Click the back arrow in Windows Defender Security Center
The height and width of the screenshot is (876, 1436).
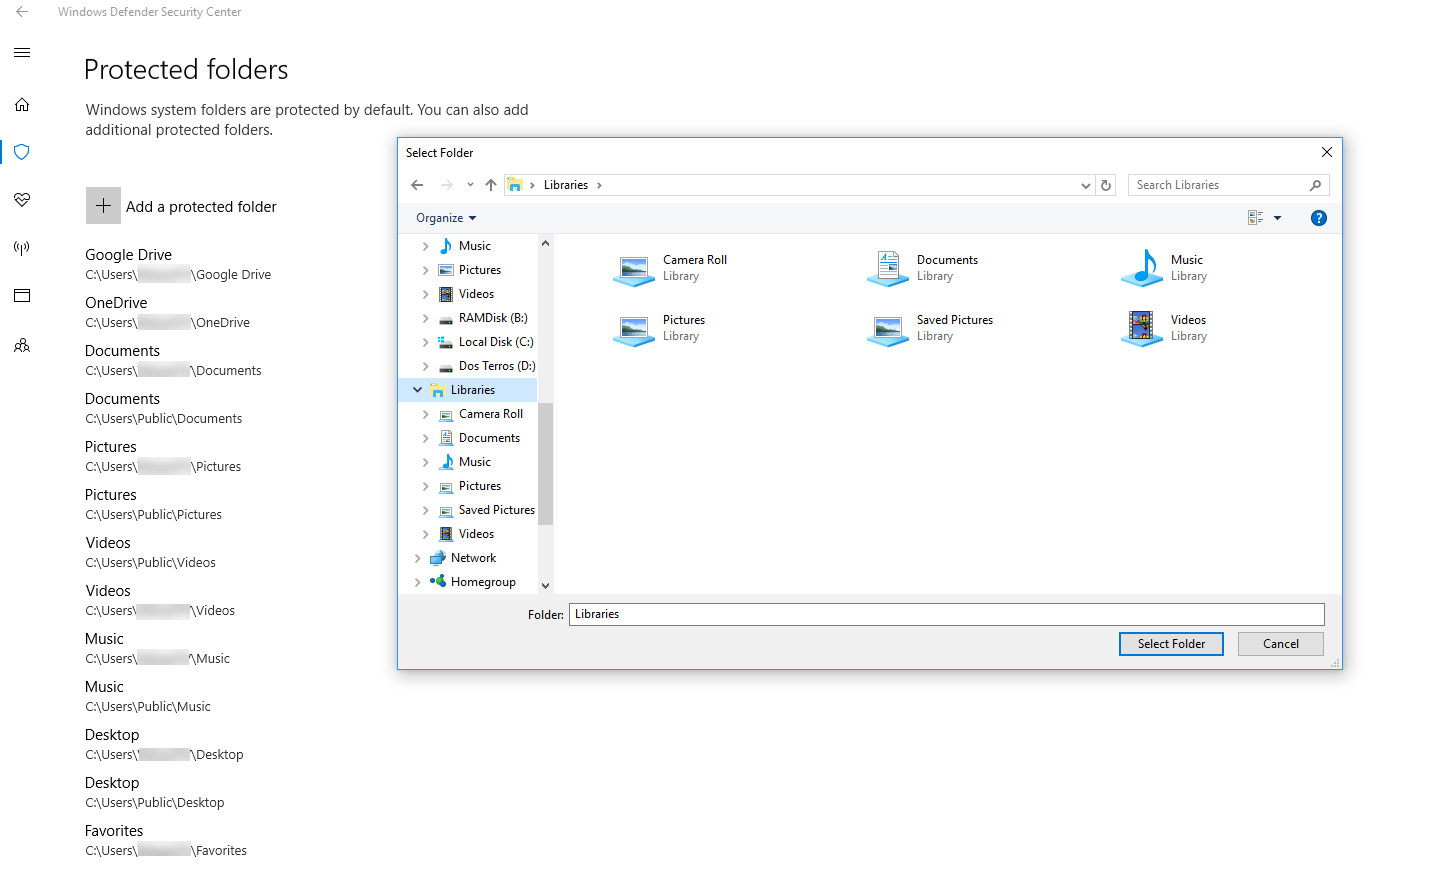22,12
